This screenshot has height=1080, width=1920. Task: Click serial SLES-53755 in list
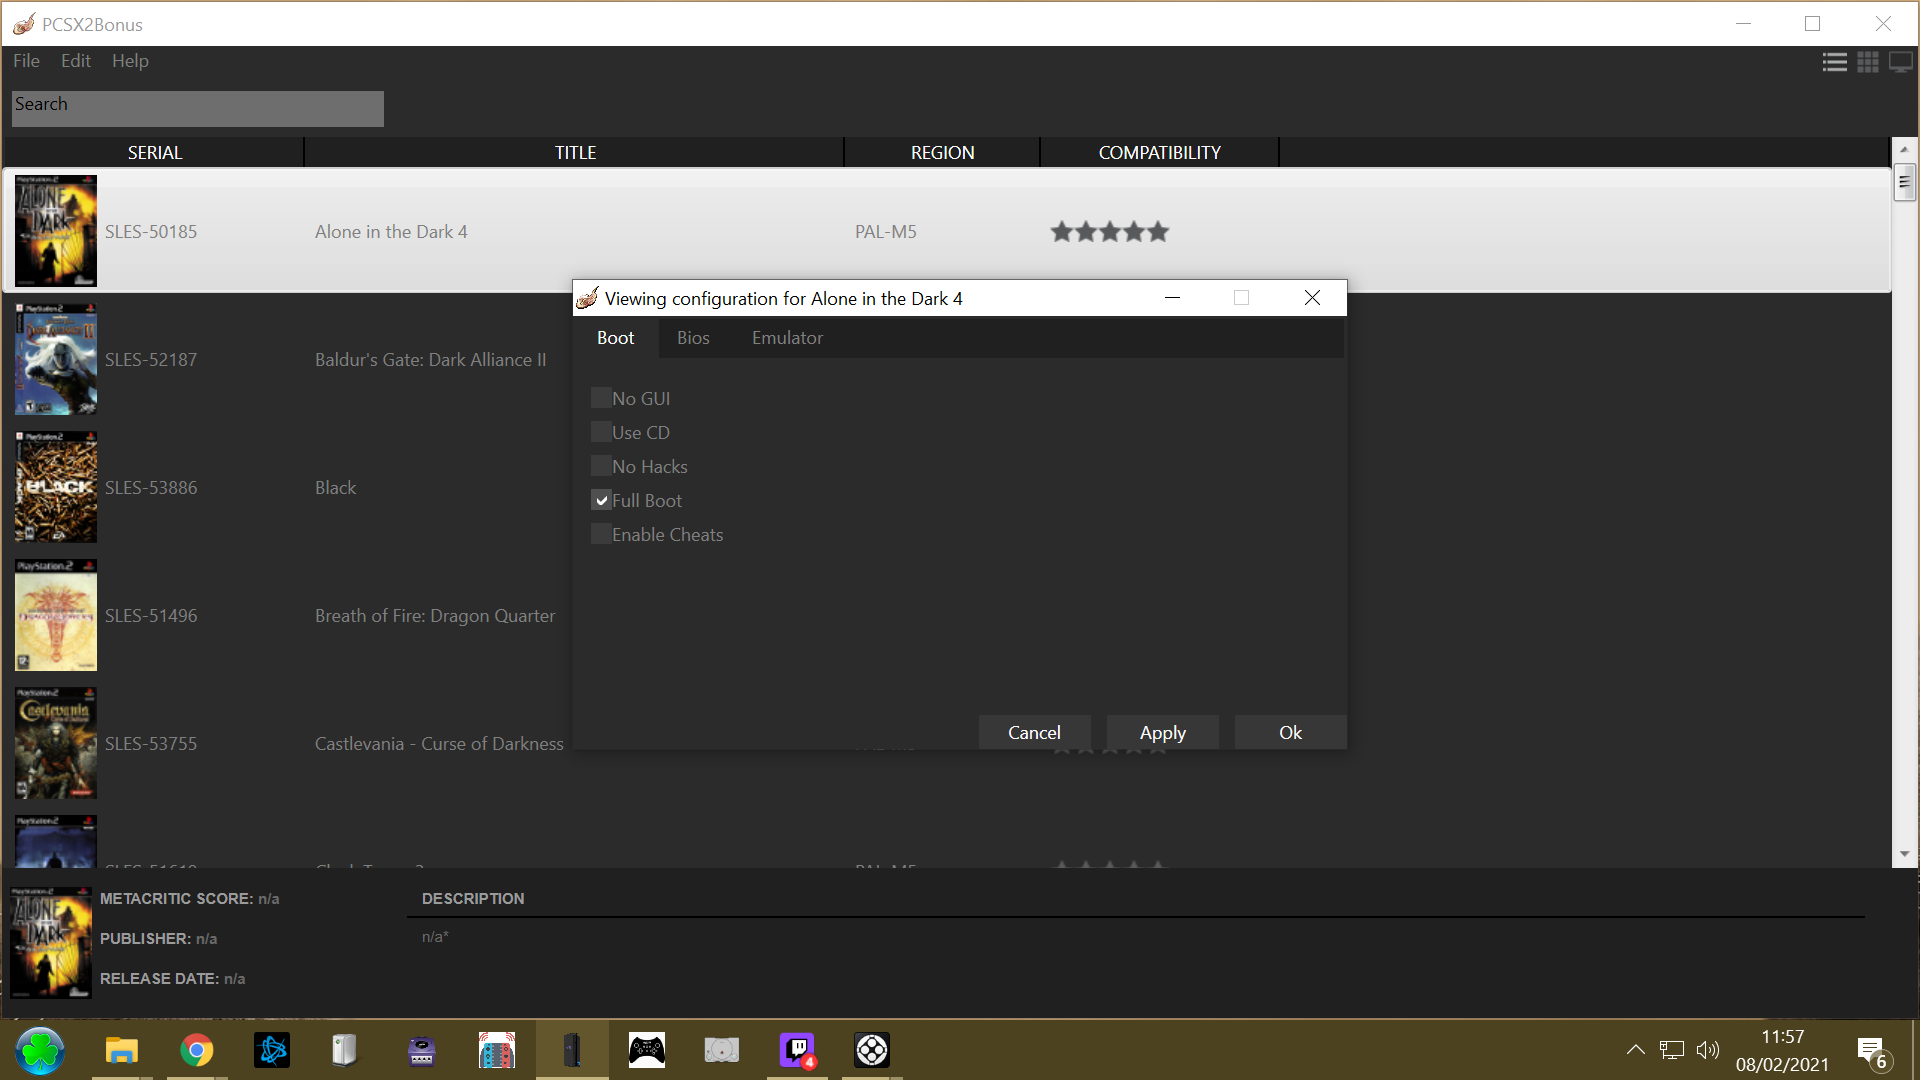[151, 744]
